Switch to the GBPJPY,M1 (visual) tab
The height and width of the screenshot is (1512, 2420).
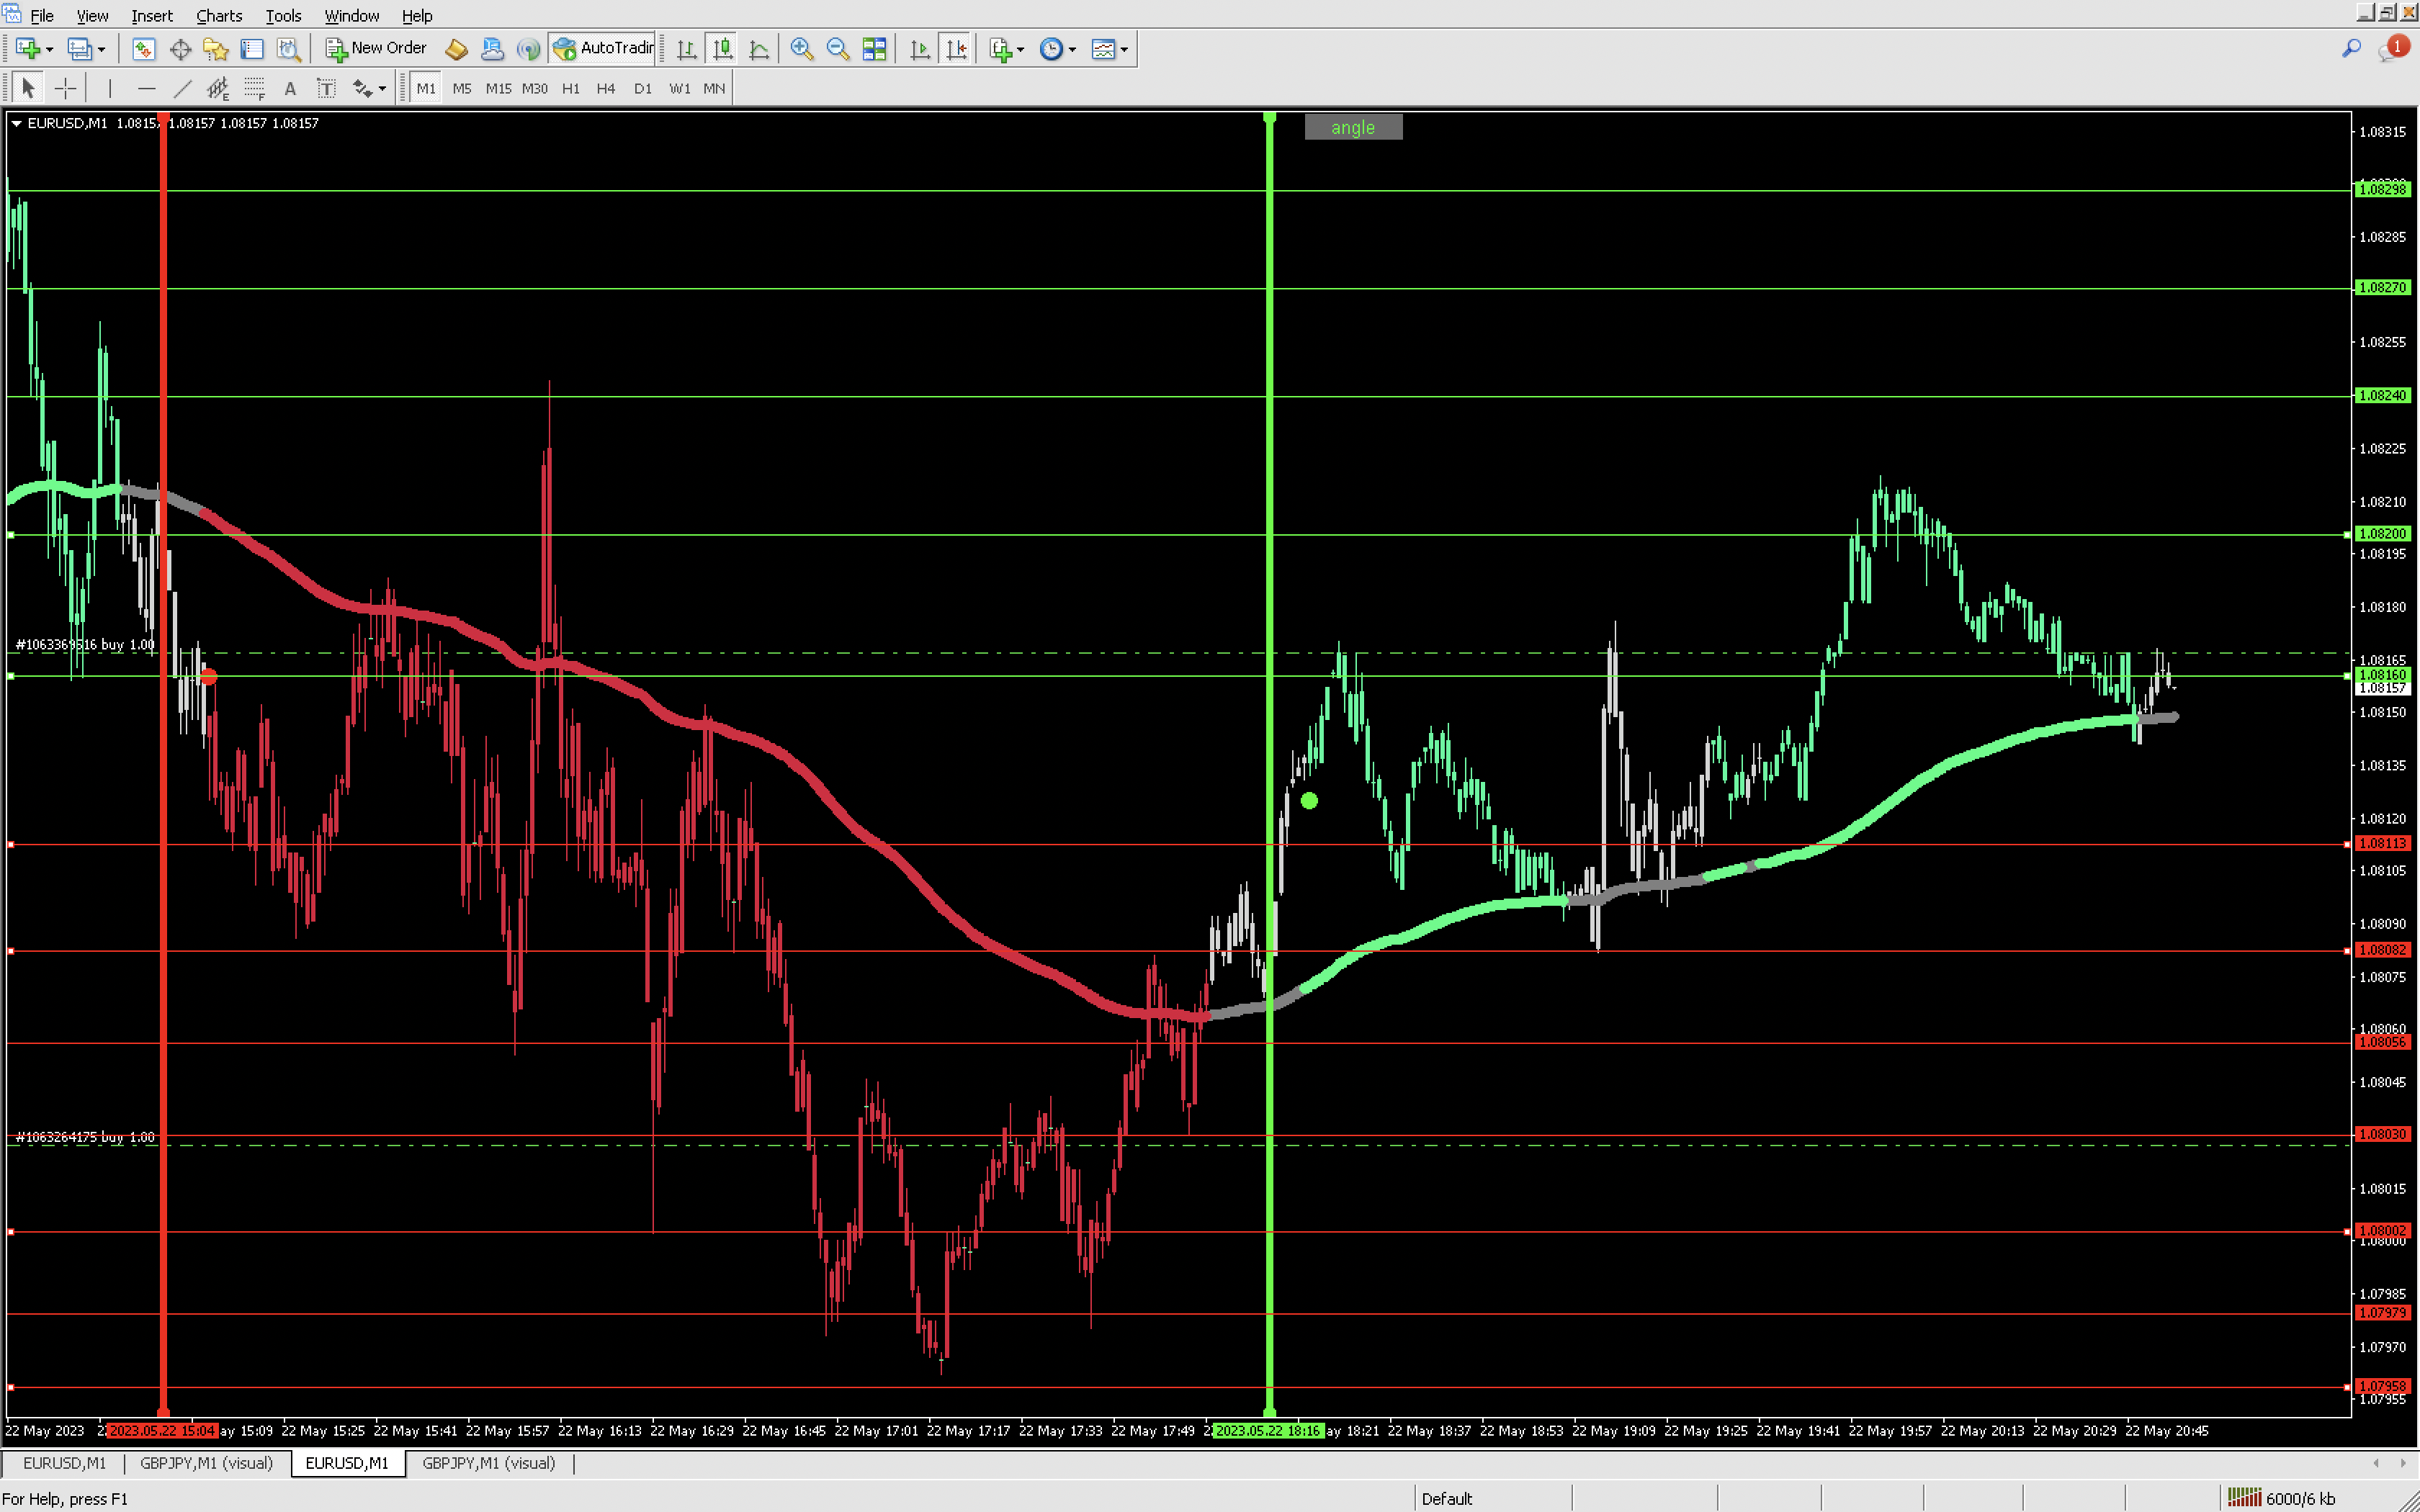click(206, 1463)
